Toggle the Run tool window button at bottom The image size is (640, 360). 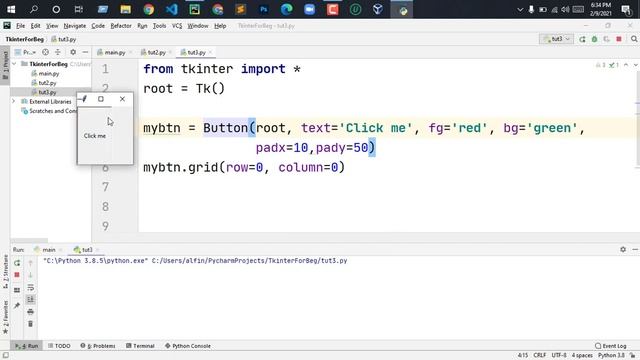[x=27, y=346]
